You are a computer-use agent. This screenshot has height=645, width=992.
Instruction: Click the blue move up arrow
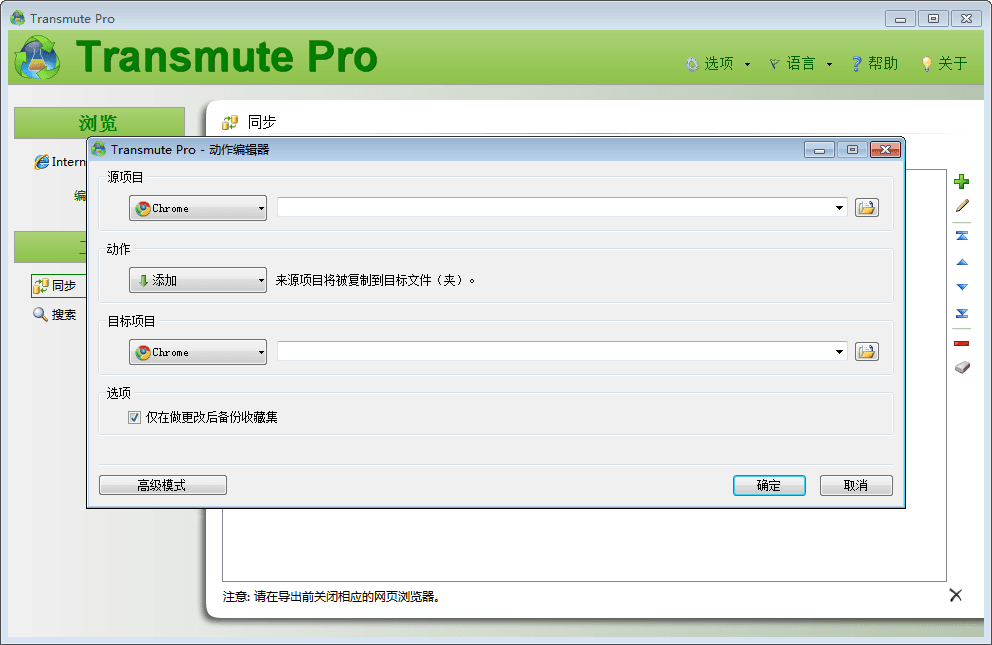pyautogui.click(x=962, y=262)
